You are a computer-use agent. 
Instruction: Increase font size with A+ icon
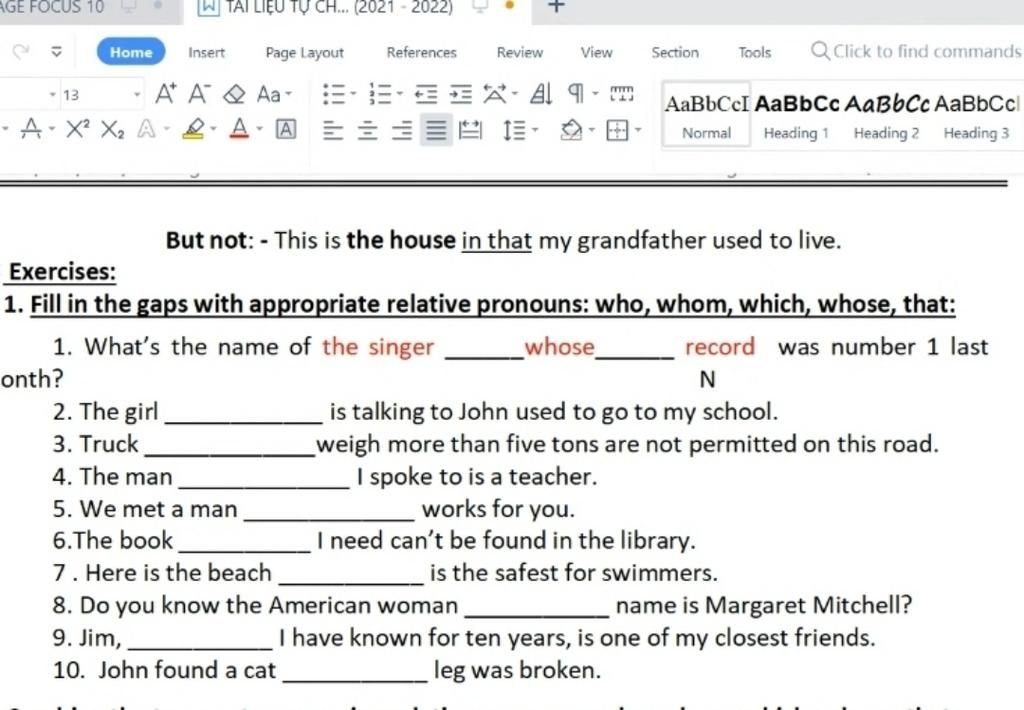[x=165, y=94]
